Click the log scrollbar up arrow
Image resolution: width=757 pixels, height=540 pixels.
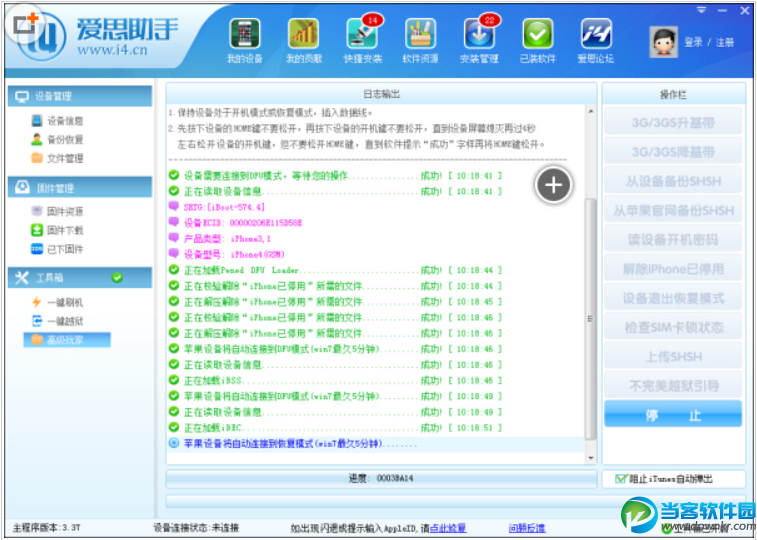(x=591, y=111)
